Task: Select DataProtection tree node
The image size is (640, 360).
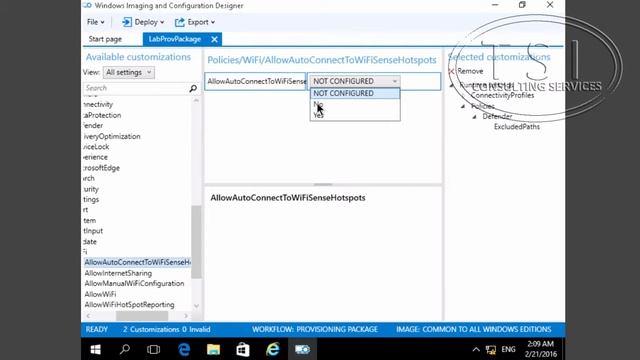Action: pos(102,115)
